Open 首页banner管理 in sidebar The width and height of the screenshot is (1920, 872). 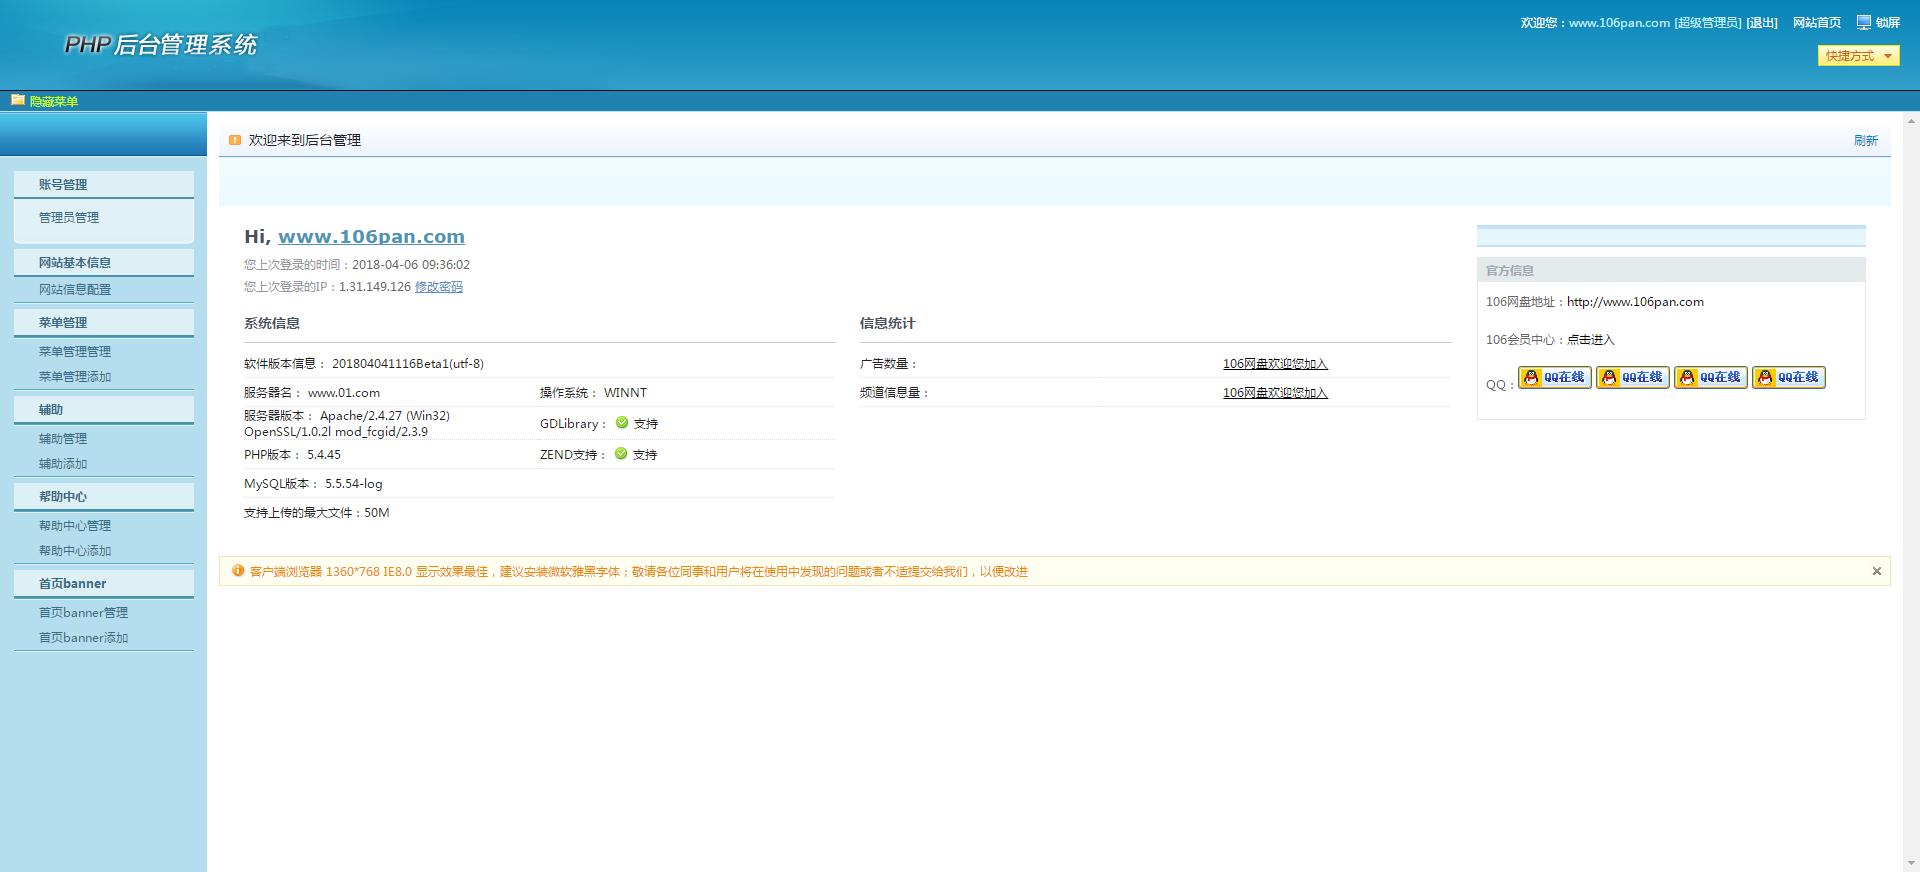(x=83, y=612)
